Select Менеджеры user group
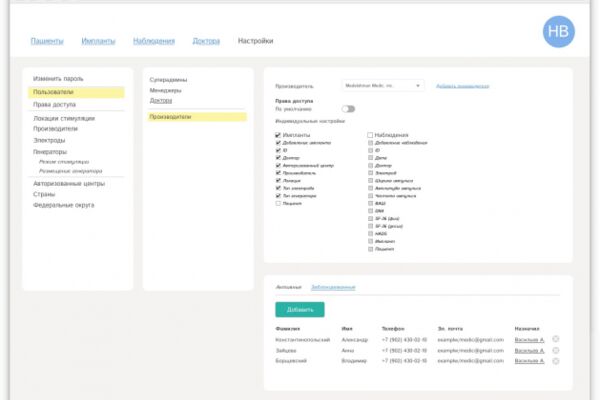 [165, 90]
